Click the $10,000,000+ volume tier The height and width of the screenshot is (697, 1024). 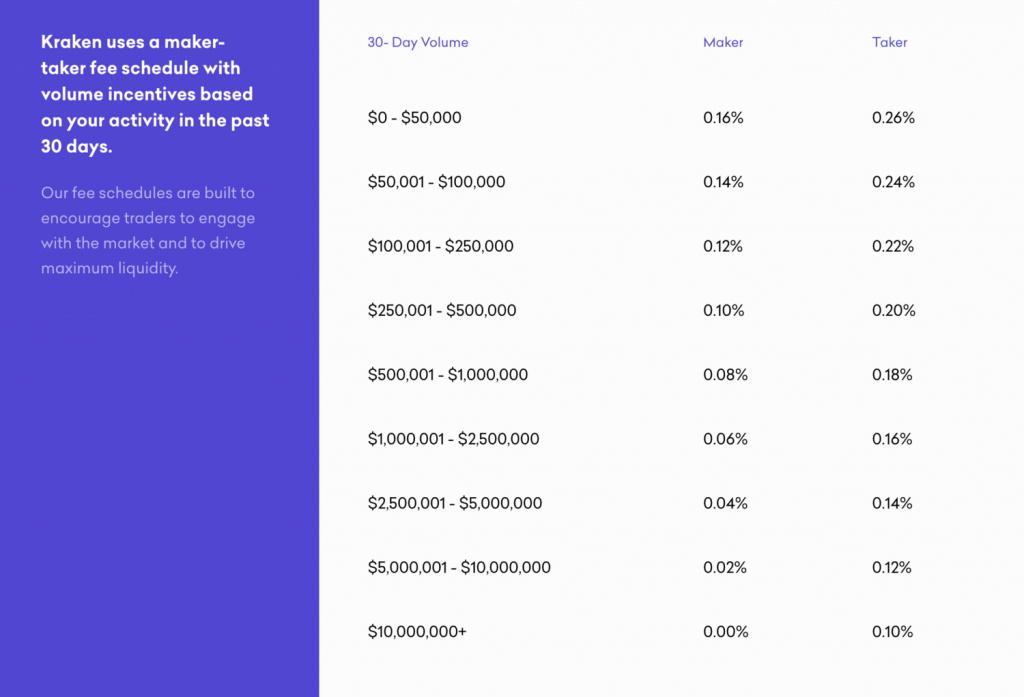417,632
